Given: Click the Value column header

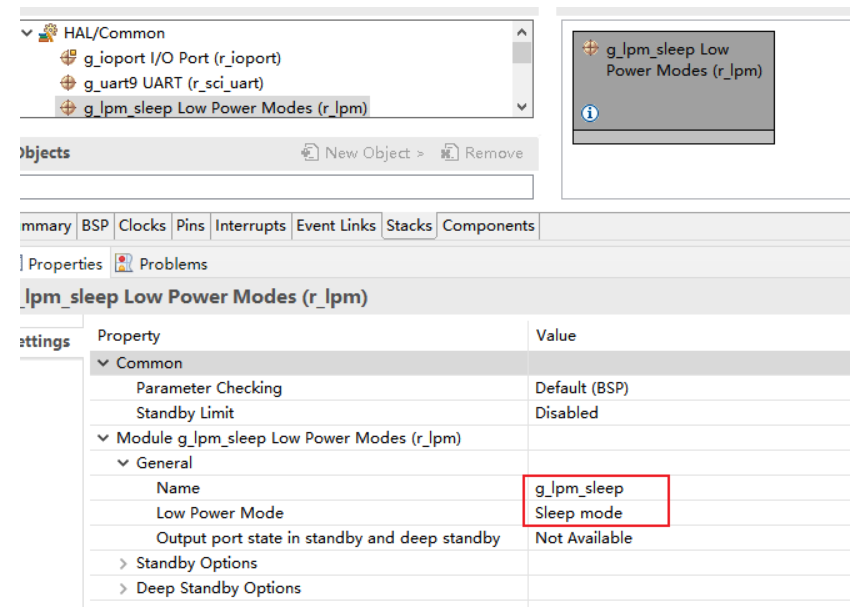Looking at the screenshot, I should tap(556, 336).
